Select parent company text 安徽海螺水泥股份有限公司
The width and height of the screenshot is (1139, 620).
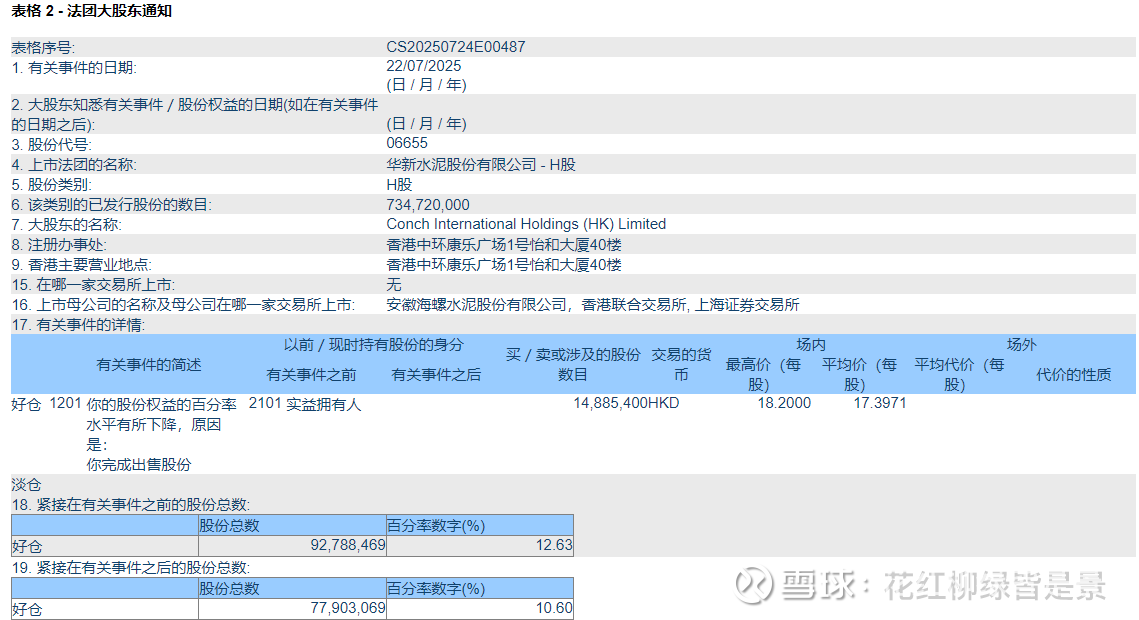(476, 305)
